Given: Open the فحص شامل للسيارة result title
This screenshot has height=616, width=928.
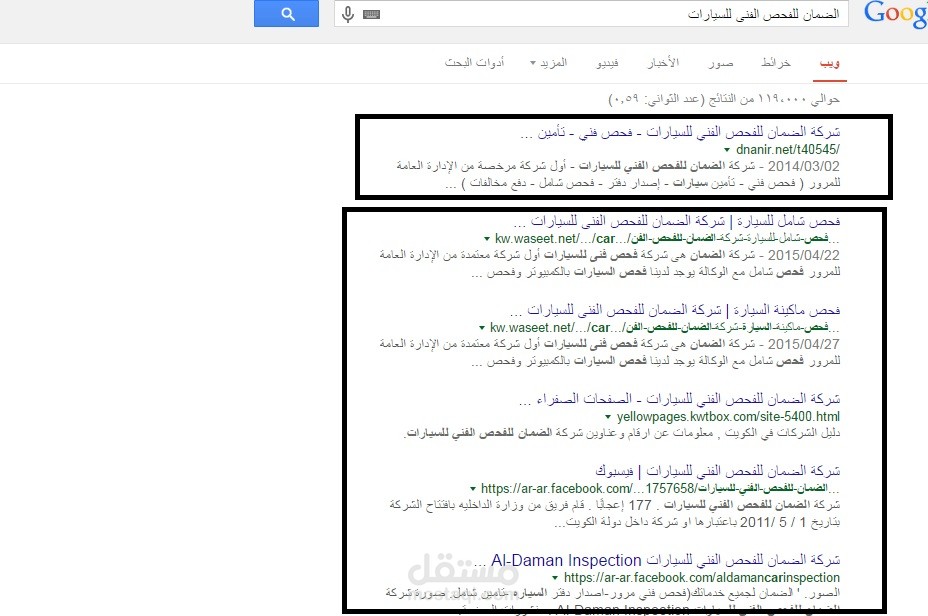Looking at the screenshot, I should [676, 221].
